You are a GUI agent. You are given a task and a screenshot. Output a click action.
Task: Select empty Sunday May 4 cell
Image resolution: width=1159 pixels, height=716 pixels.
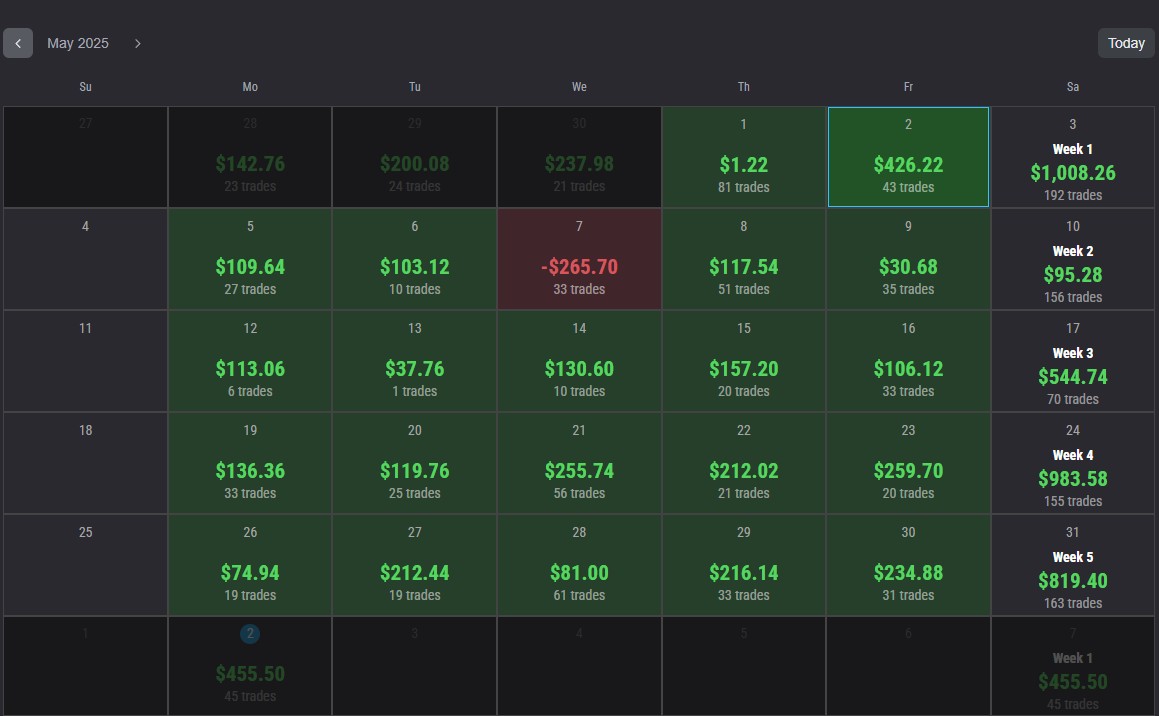click(x=85, y=259)
